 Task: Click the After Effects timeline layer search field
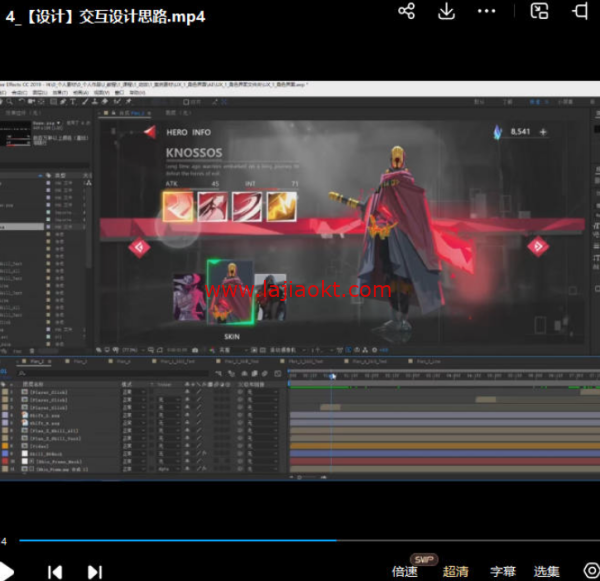coord(113,373)
